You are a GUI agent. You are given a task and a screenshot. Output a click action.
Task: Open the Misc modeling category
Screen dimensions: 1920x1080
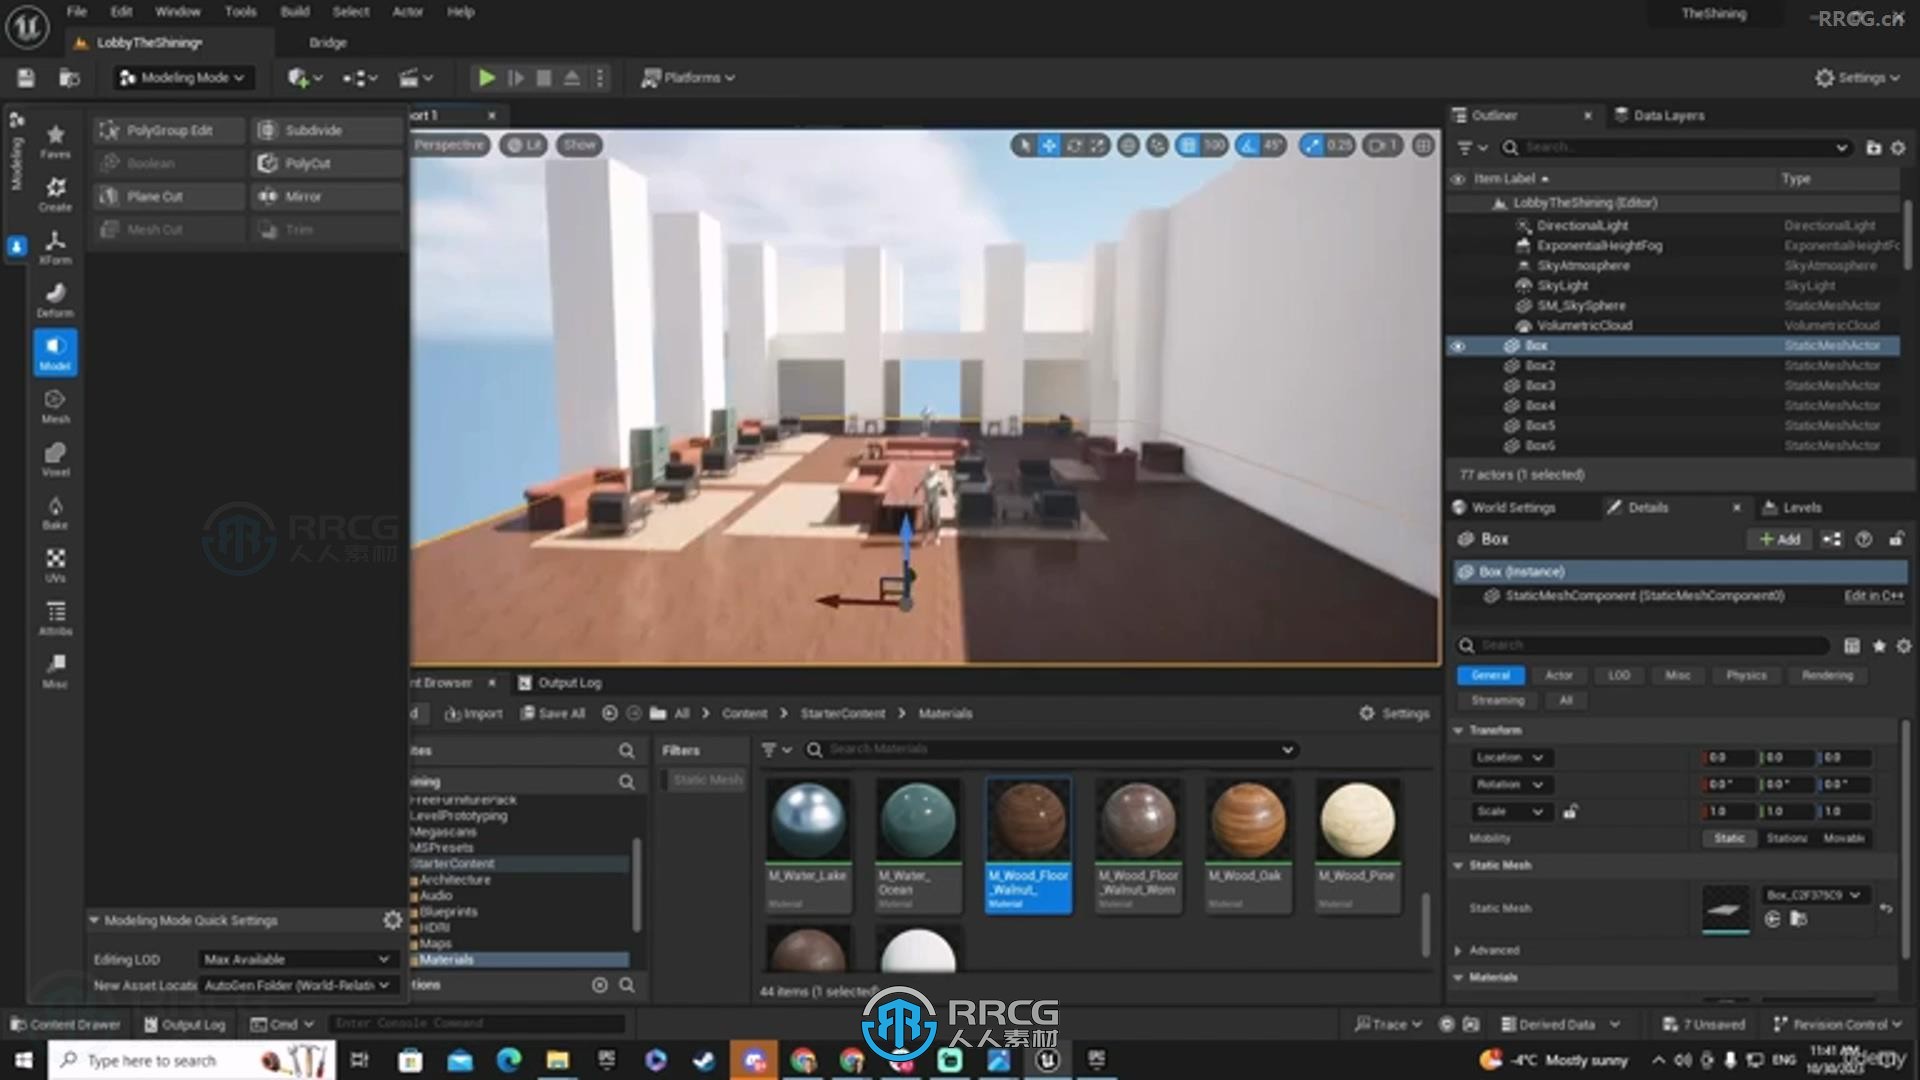55,671
